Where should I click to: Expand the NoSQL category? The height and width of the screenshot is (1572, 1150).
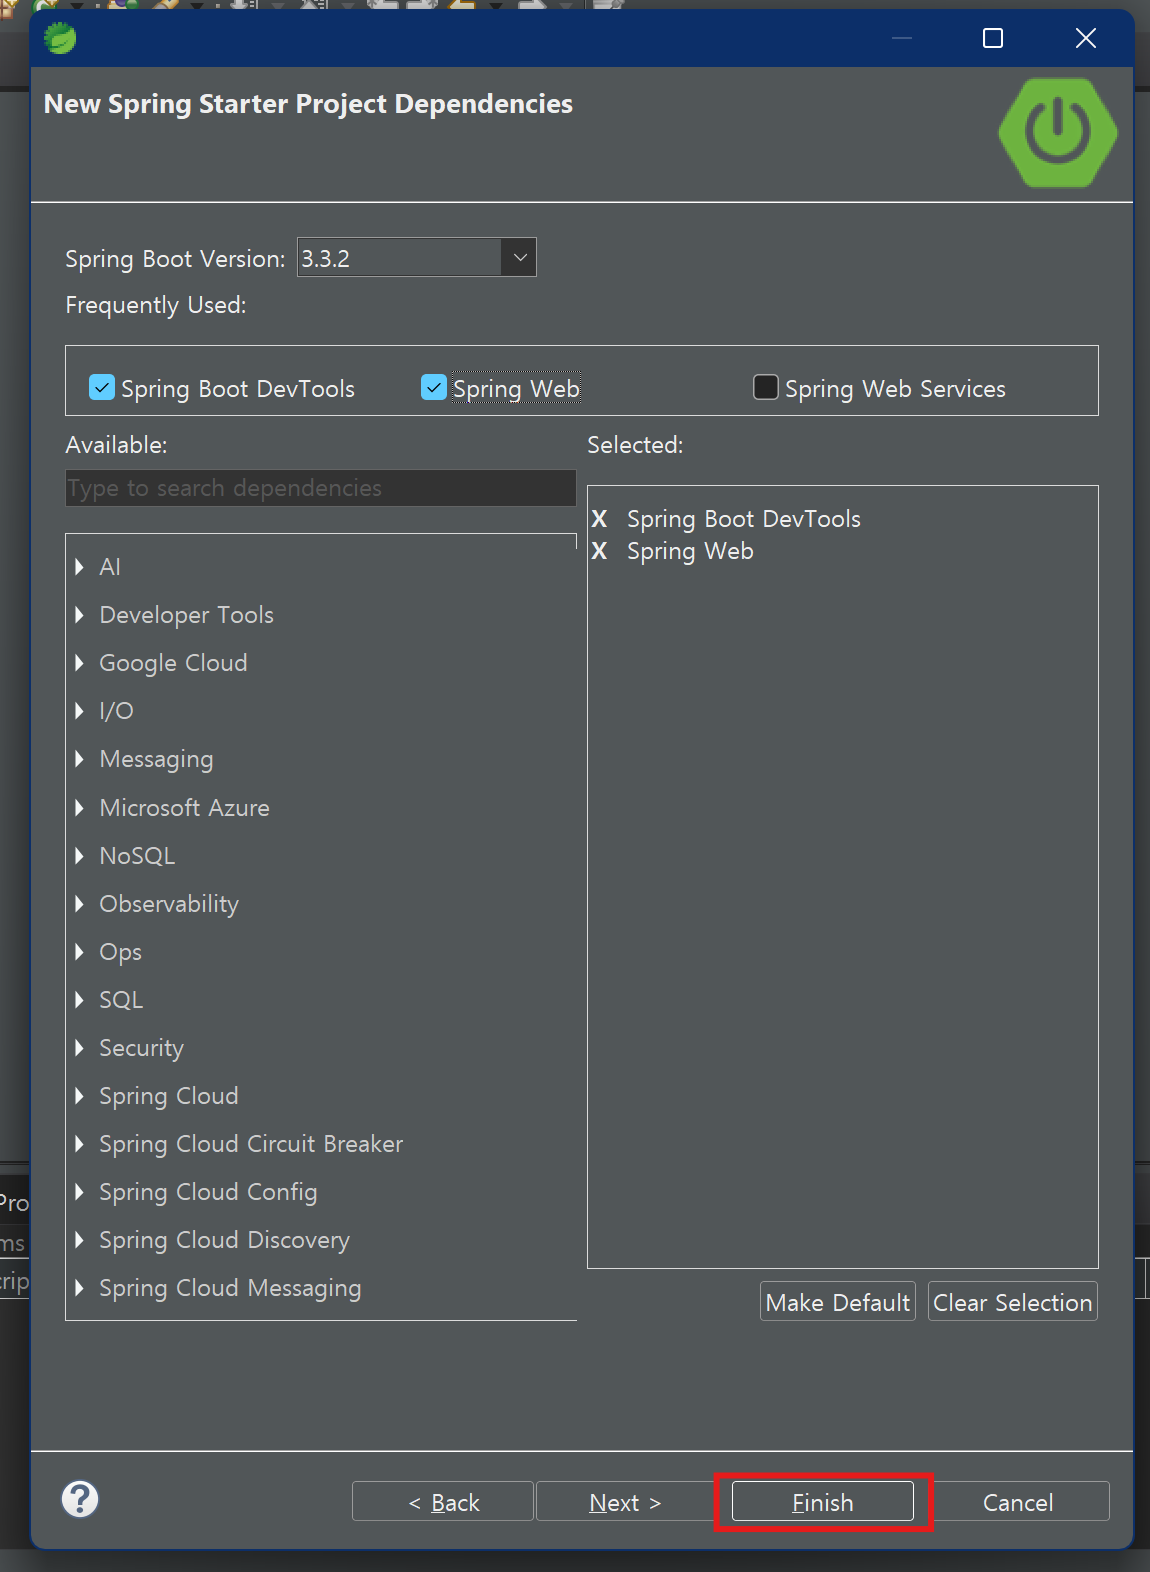point(79,855)
